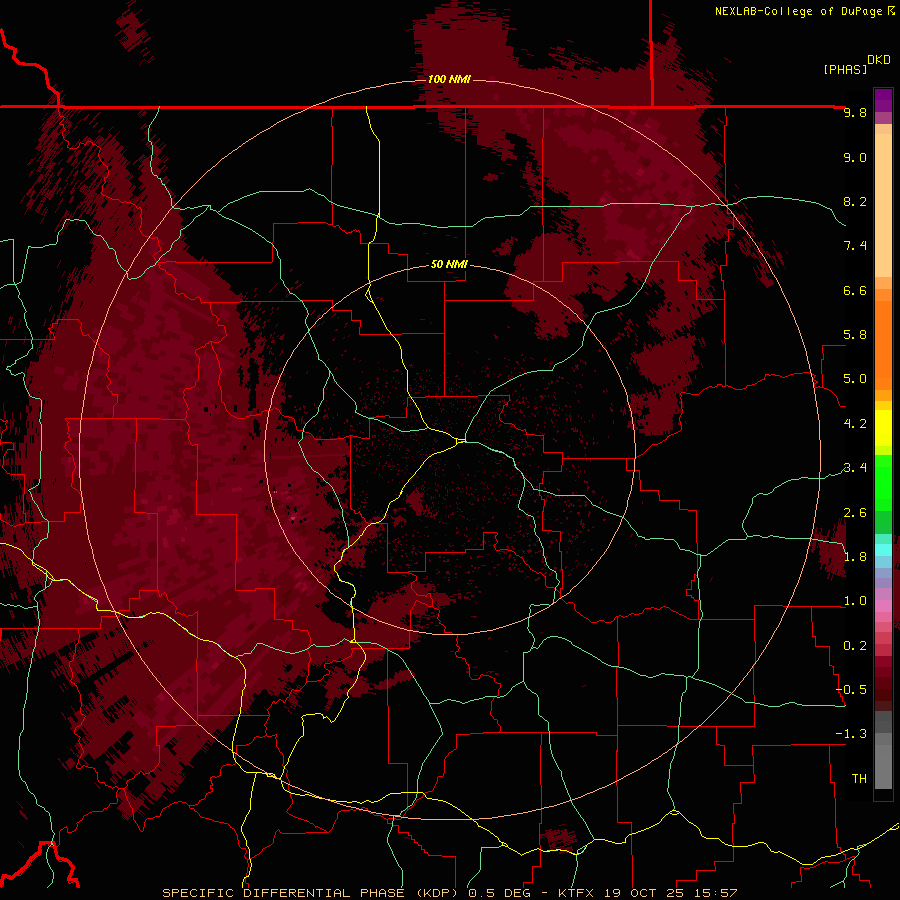Viewport: 900px width, 900px height.
Task: Click the 50 NMI range ring label
Action: (449, 264)
